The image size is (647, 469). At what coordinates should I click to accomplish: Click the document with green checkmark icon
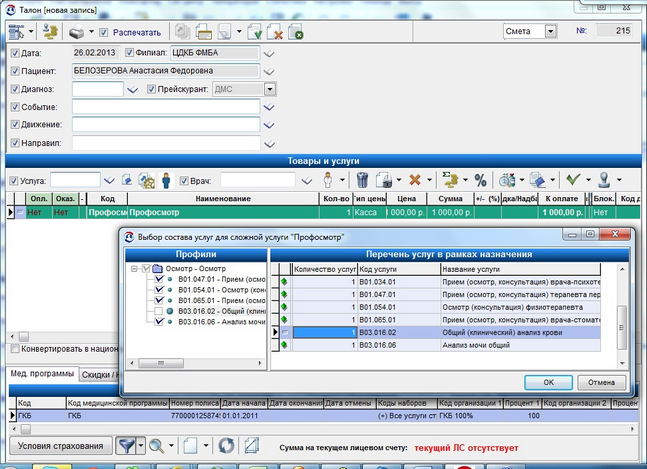[254, 32]
